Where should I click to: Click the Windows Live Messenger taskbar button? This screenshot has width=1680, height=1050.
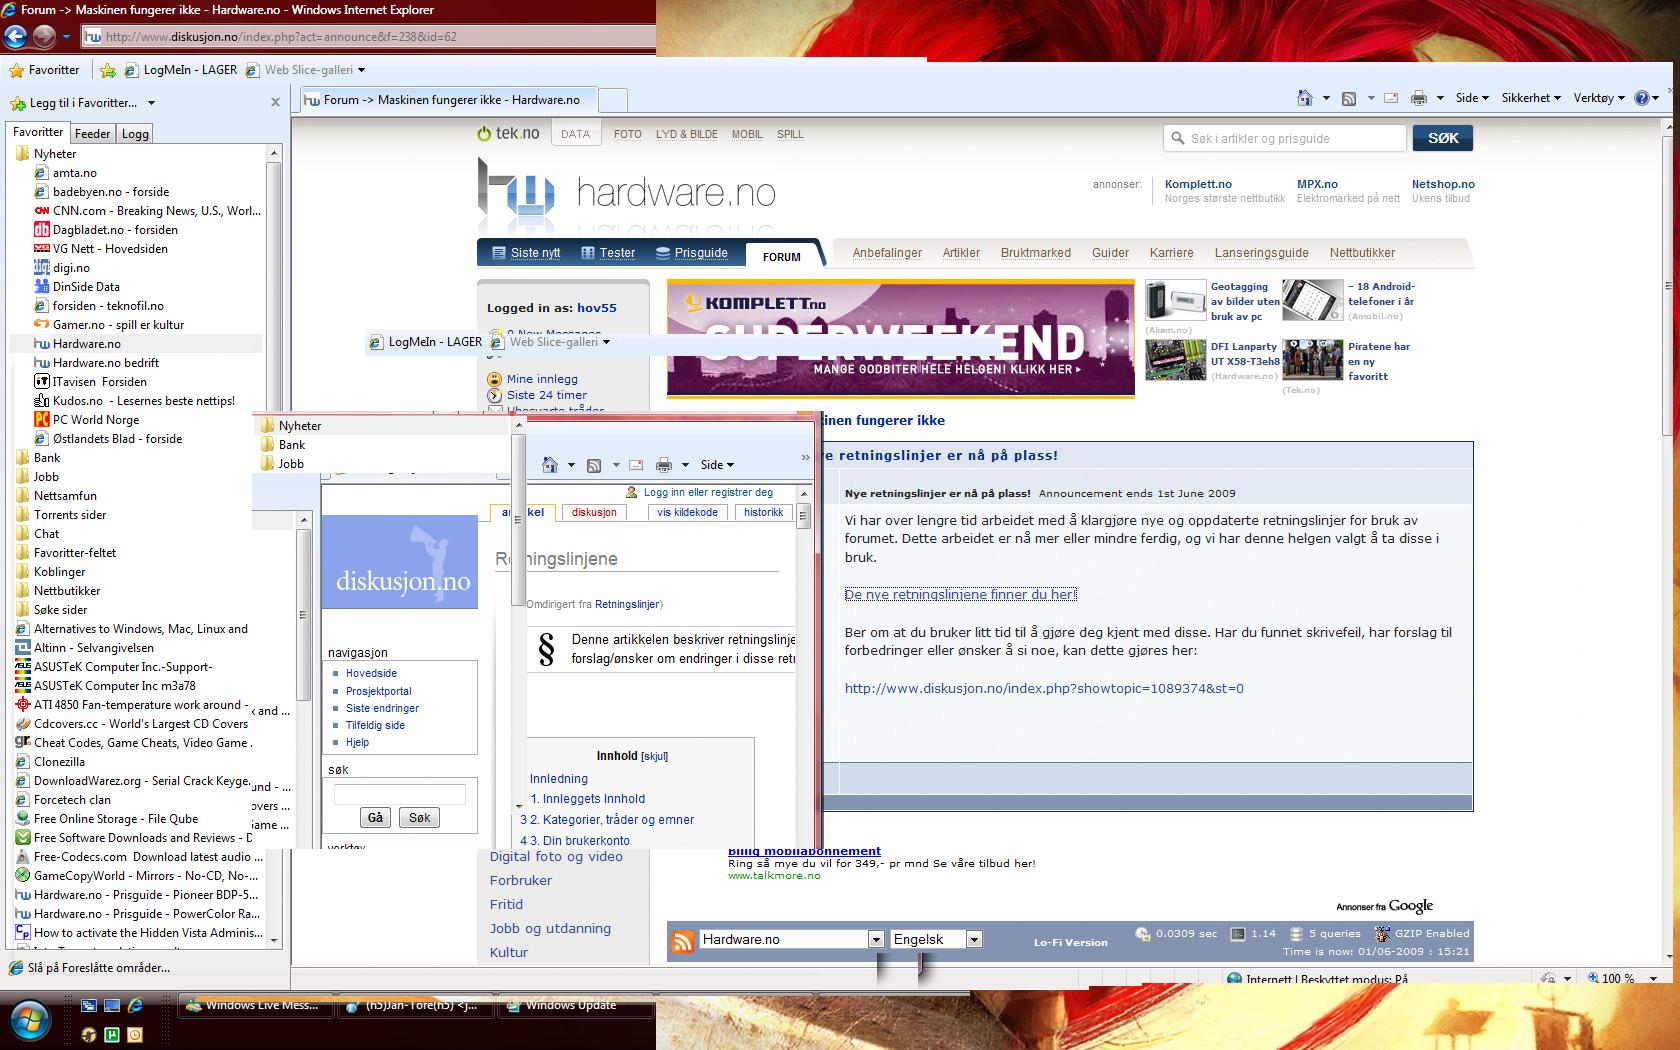tap(256, 1006)
